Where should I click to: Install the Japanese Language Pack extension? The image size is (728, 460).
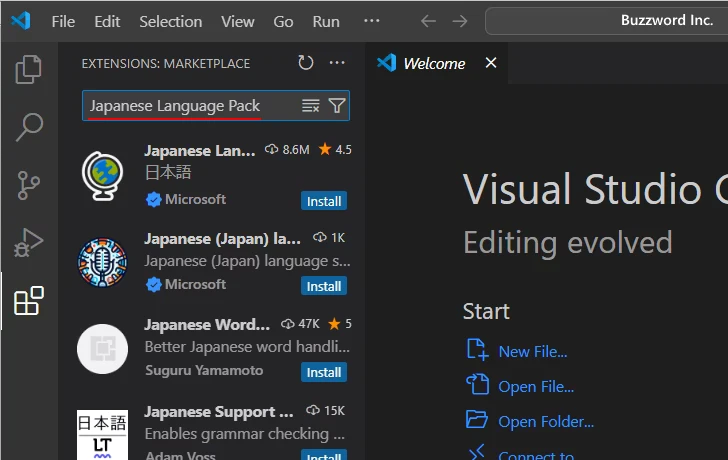pyautogui.click(x=323, y=201)
